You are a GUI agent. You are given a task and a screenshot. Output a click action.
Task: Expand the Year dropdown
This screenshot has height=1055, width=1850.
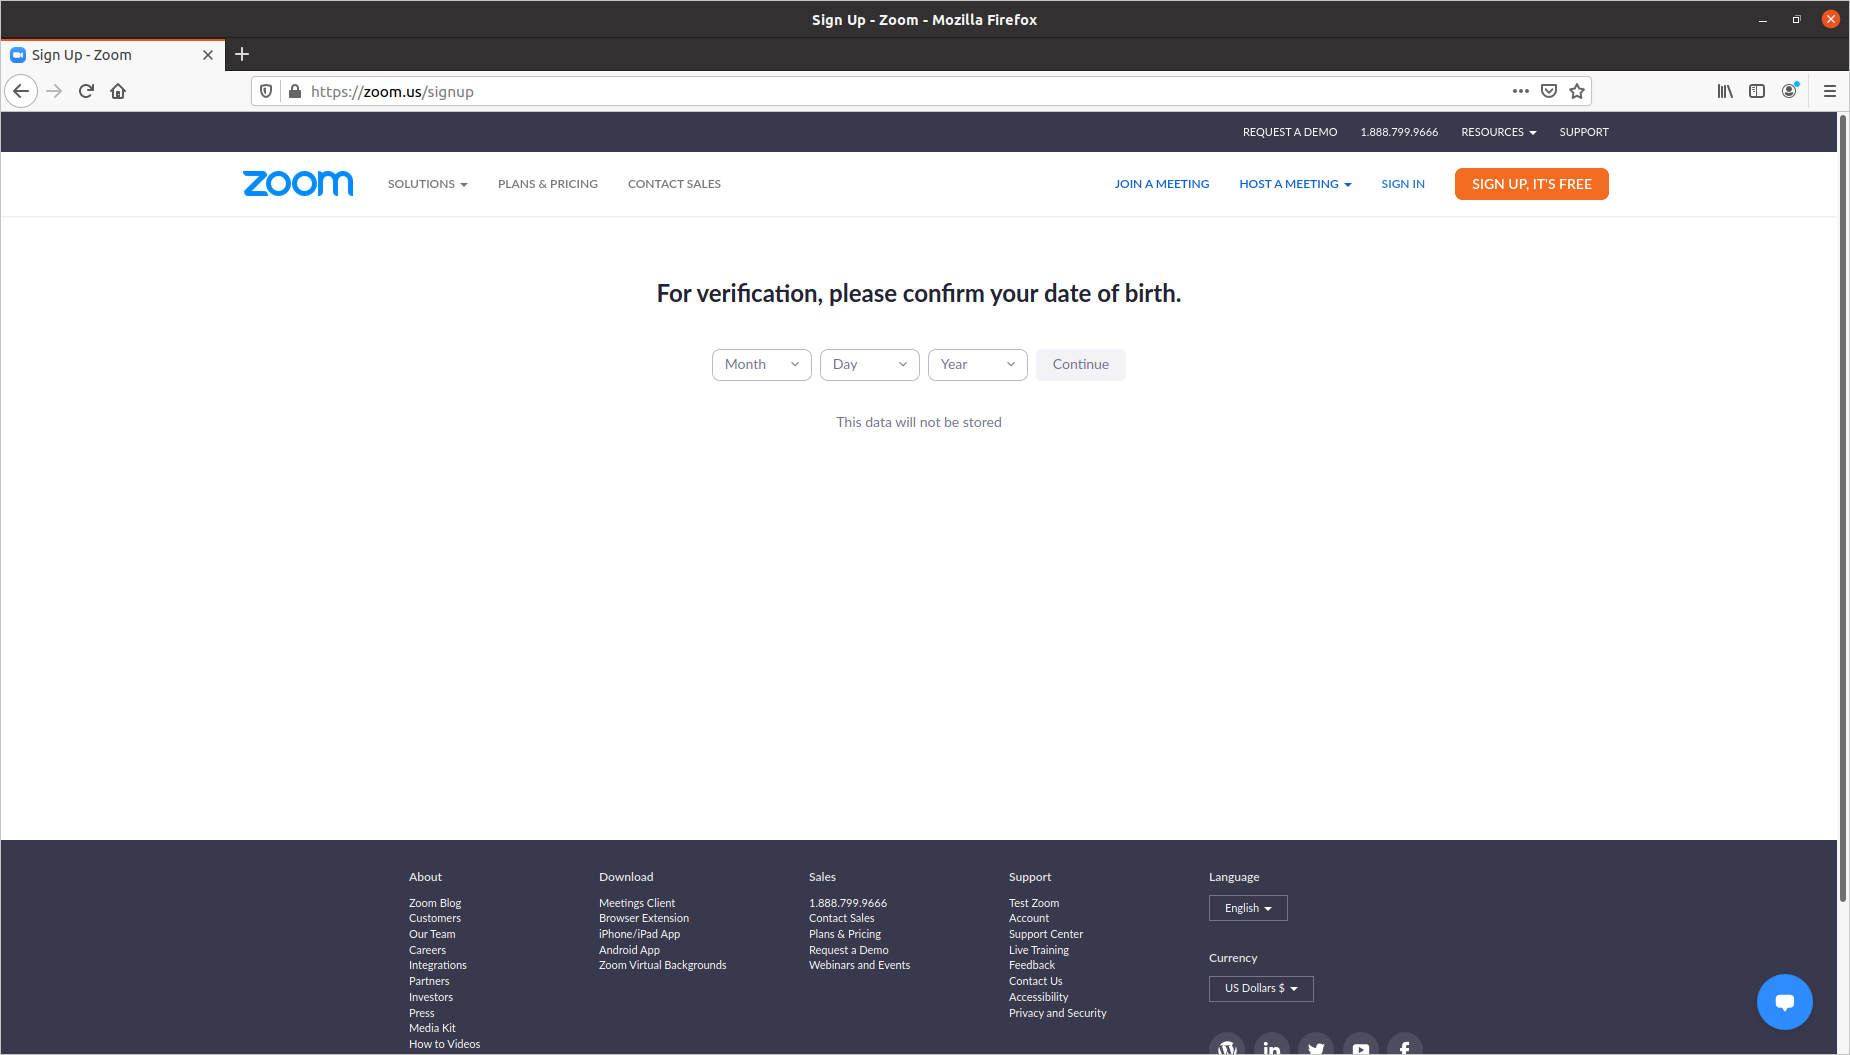coord(978,365)
